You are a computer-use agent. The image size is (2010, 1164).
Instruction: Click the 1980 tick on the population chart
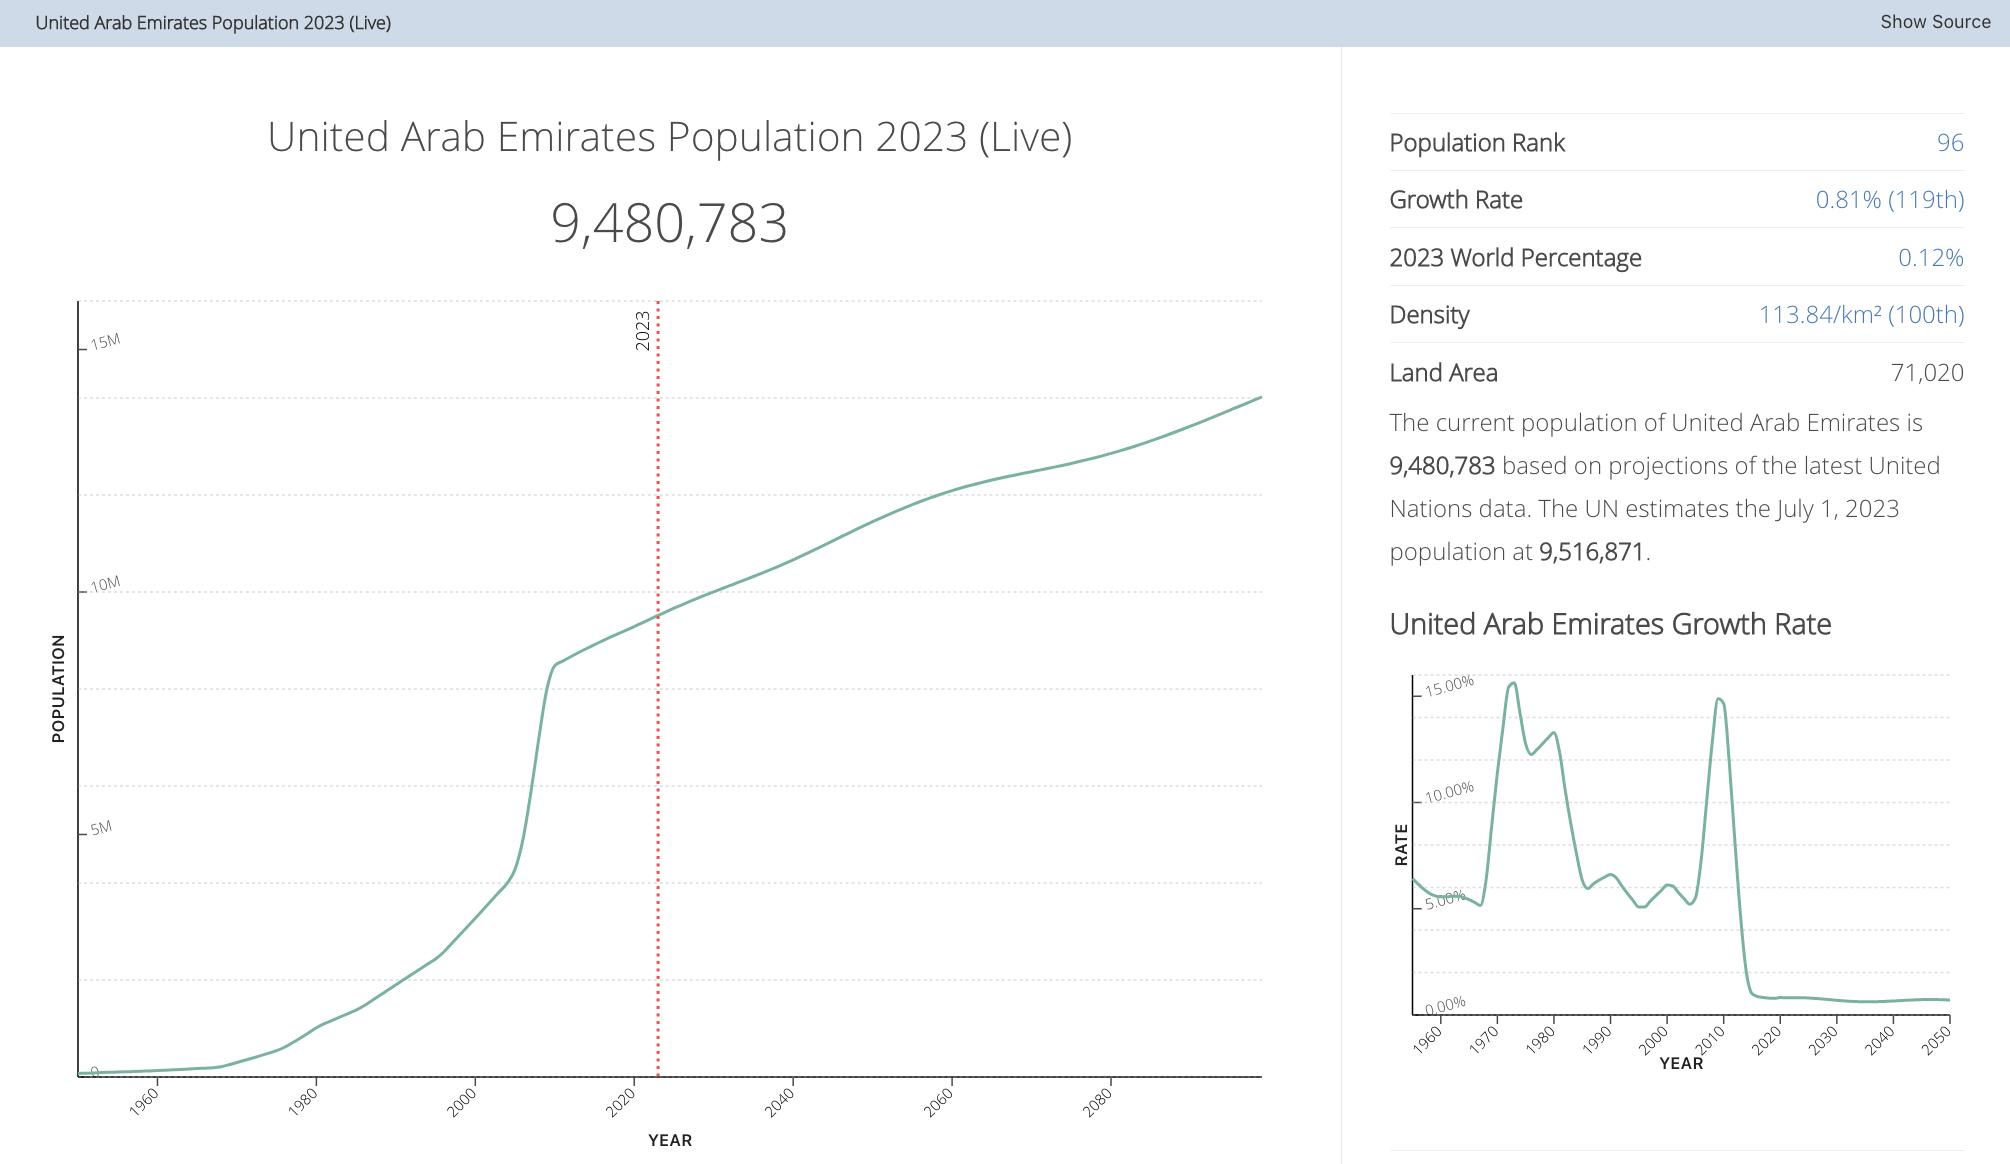pos(303,1101)
